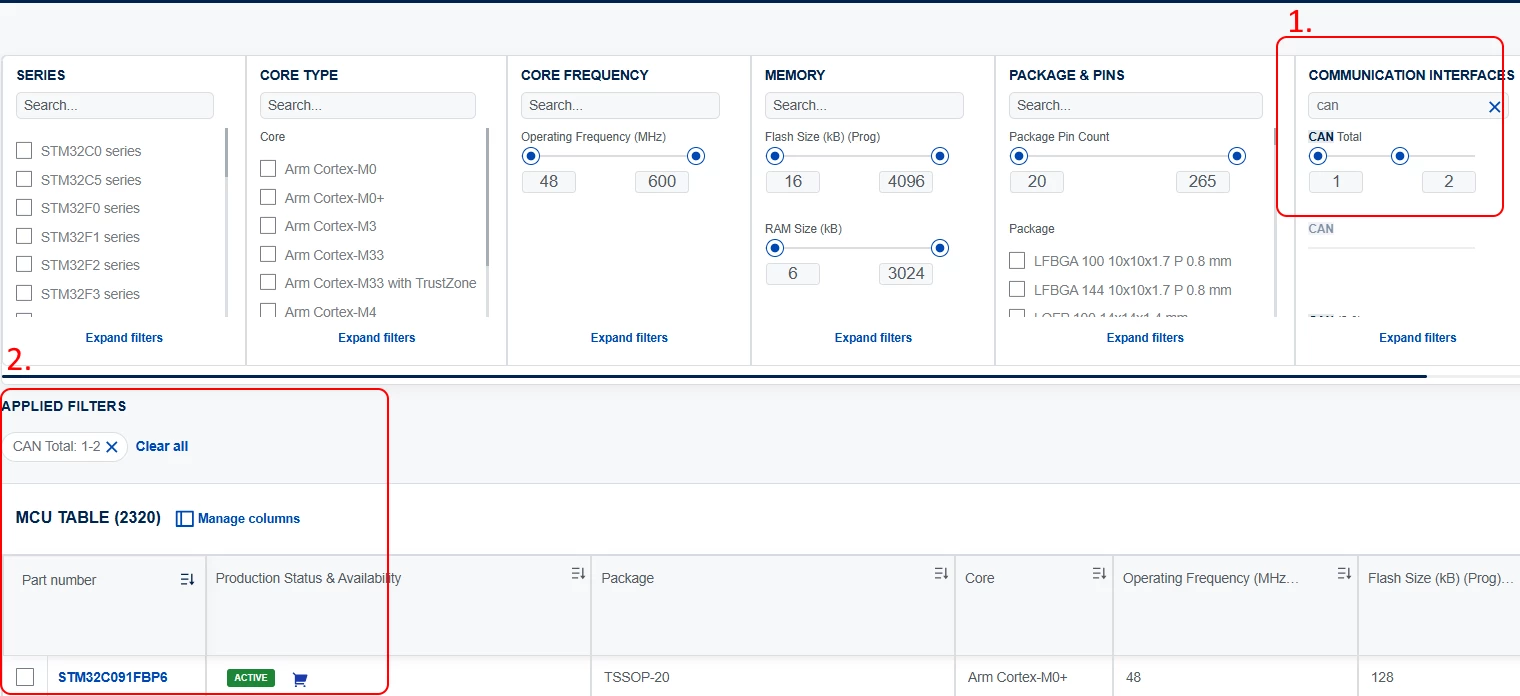Check LFBGA 100 10x10x1.7 package checkbox
The image size is (1520, 696).
tap(1017, 261)
